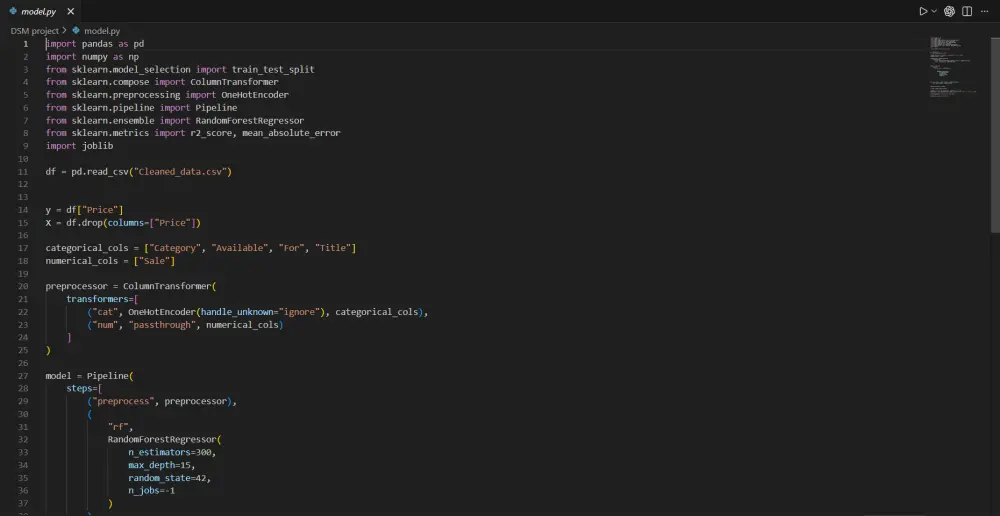This screenshot has height=516, width=1000.
Task: Click the "Available" string in categorical_cols
Action: [240, 248]
